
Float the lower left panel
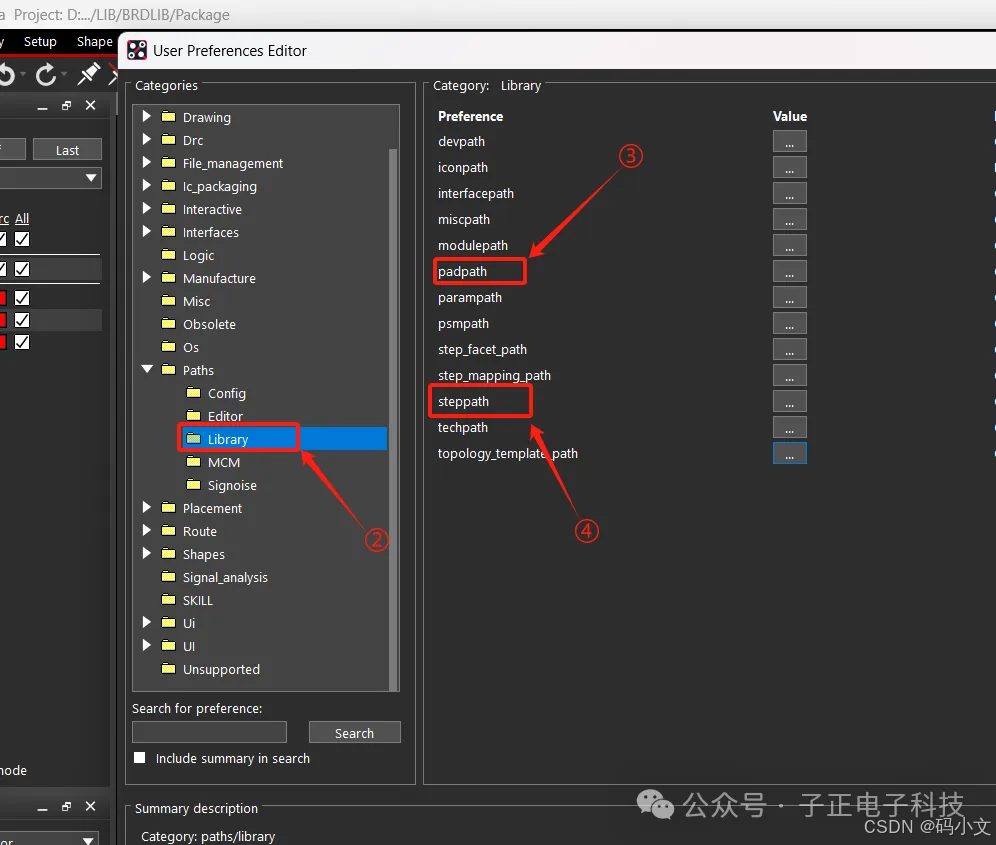[66, 806]
